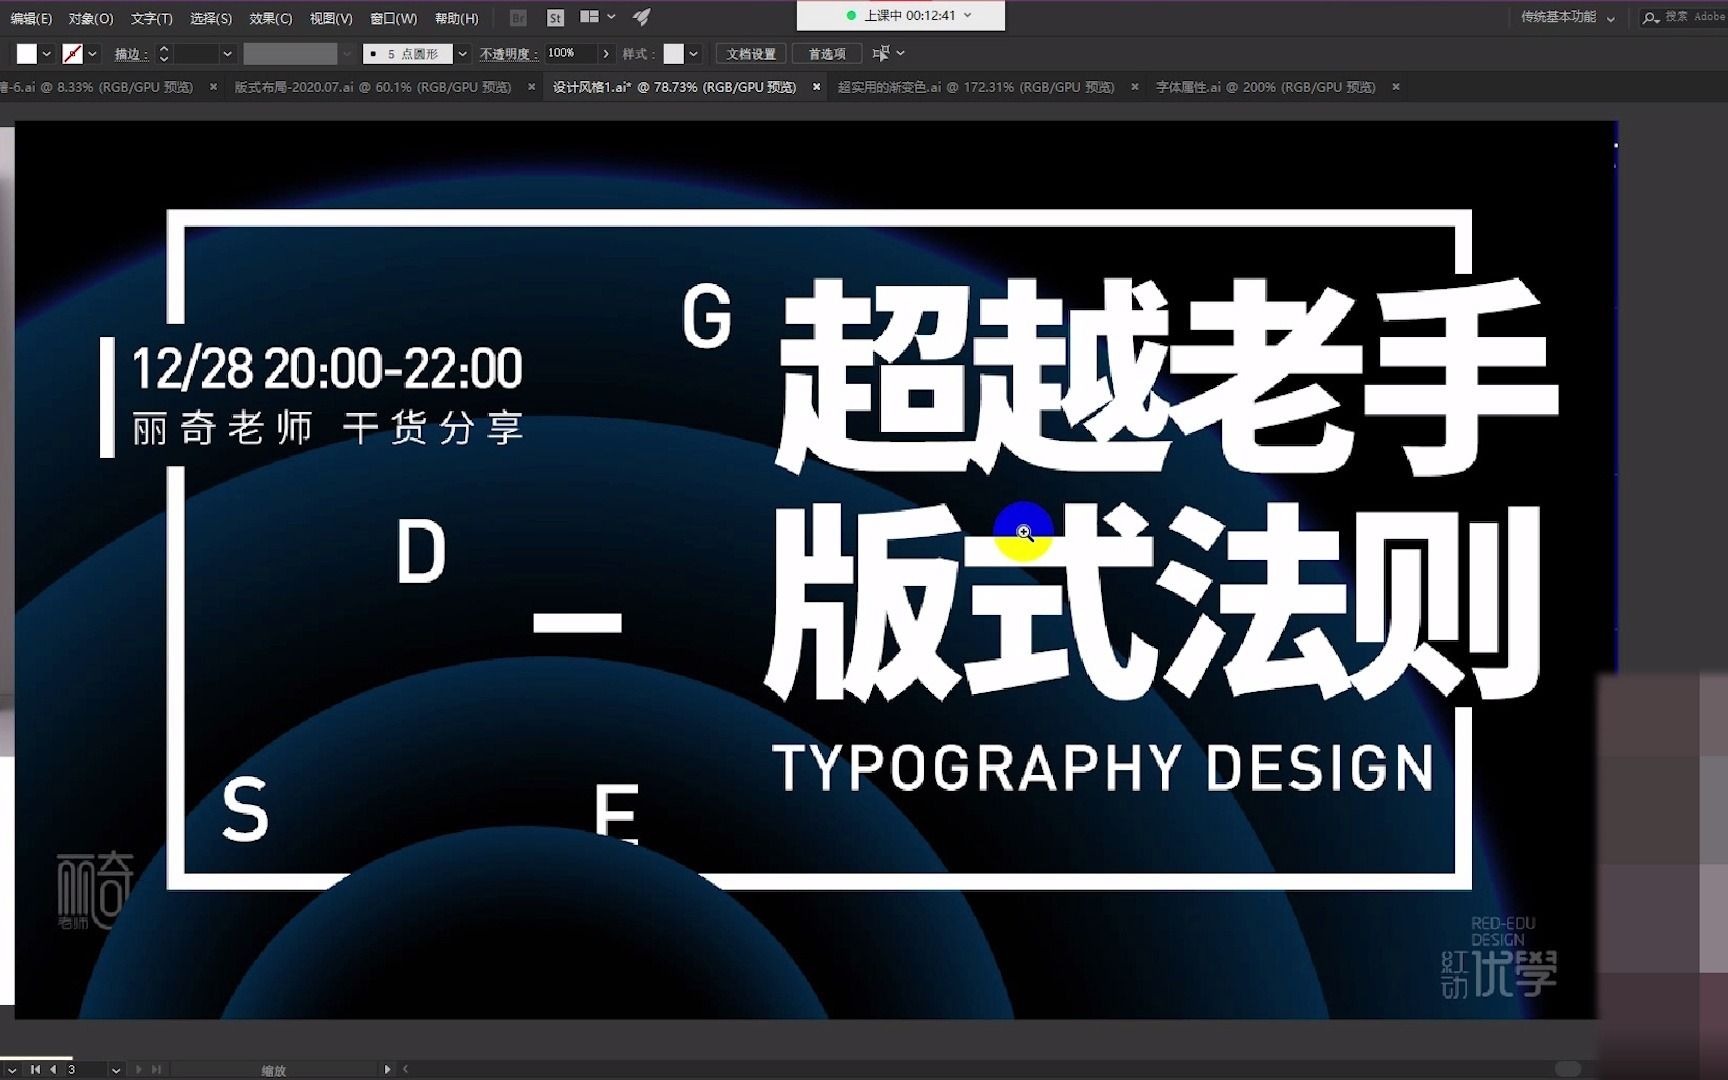Image resolution: width=1728 pixels, height=1080 pixels.
Task: Click the 样式 graphic style swatch
Action: click(x=674, y=54)
